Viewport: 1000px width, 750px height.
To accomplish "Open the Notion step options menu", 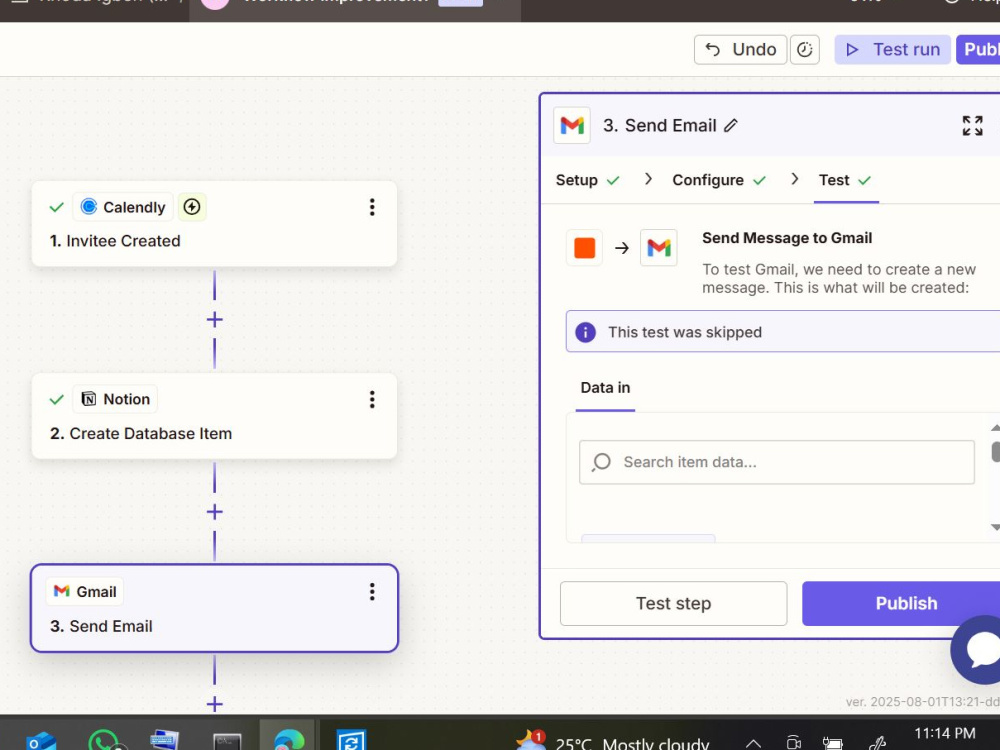I will (372, 399).
